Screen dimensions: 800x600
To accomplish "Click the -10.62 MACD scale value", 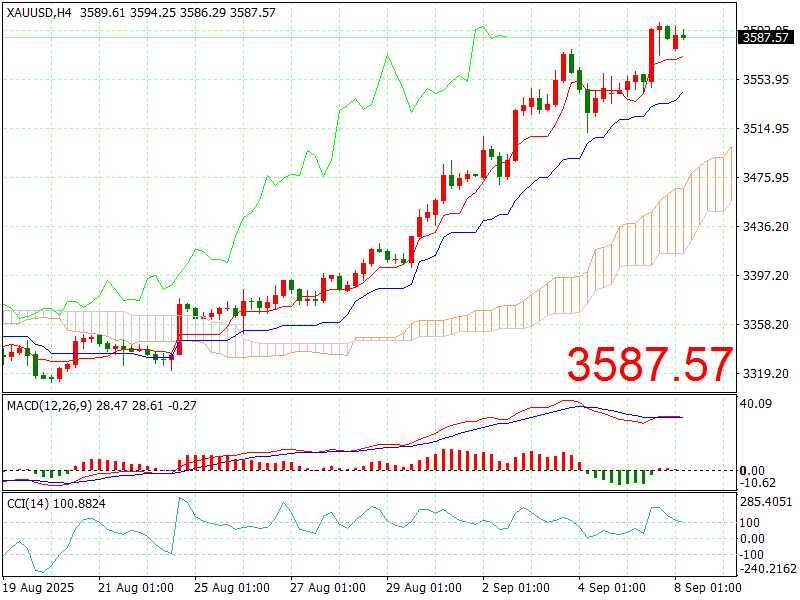I will point(758,483).
